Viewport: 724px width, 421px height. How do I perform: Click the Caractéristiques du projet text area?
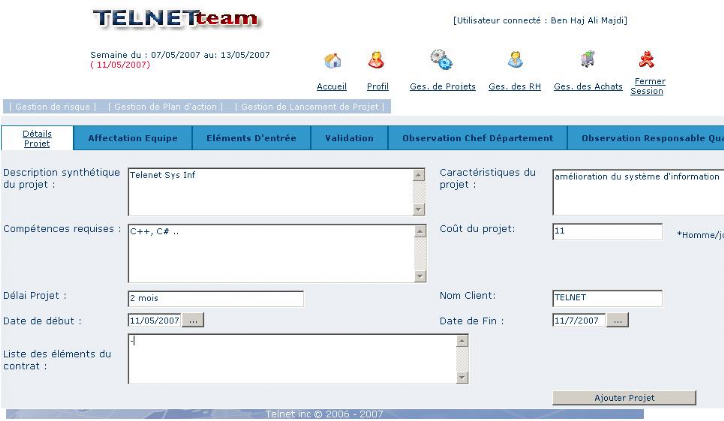(638, 192)
